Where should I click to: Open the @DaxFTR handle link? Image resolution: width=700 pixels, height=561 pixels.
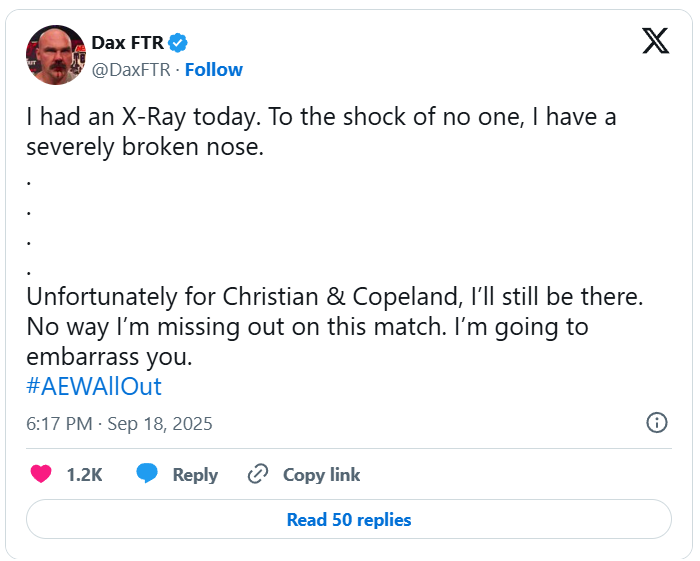pyautogui.click(x=131, y=69)
